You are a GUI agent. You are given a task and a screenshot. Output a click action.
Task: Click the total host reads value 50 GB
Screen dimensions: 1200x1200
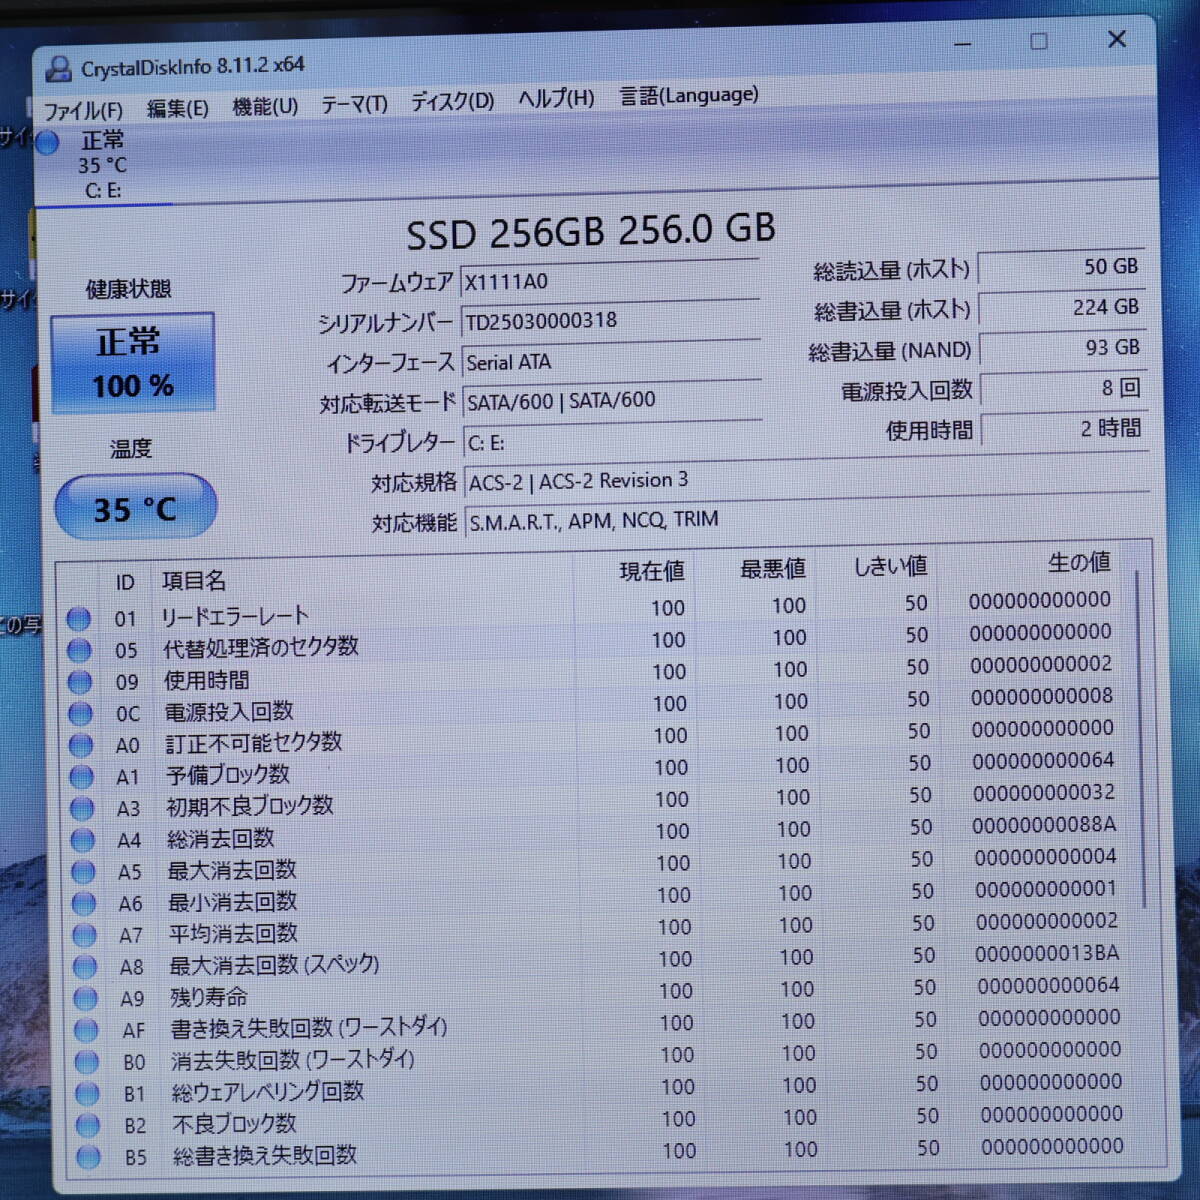[1060, 267]
